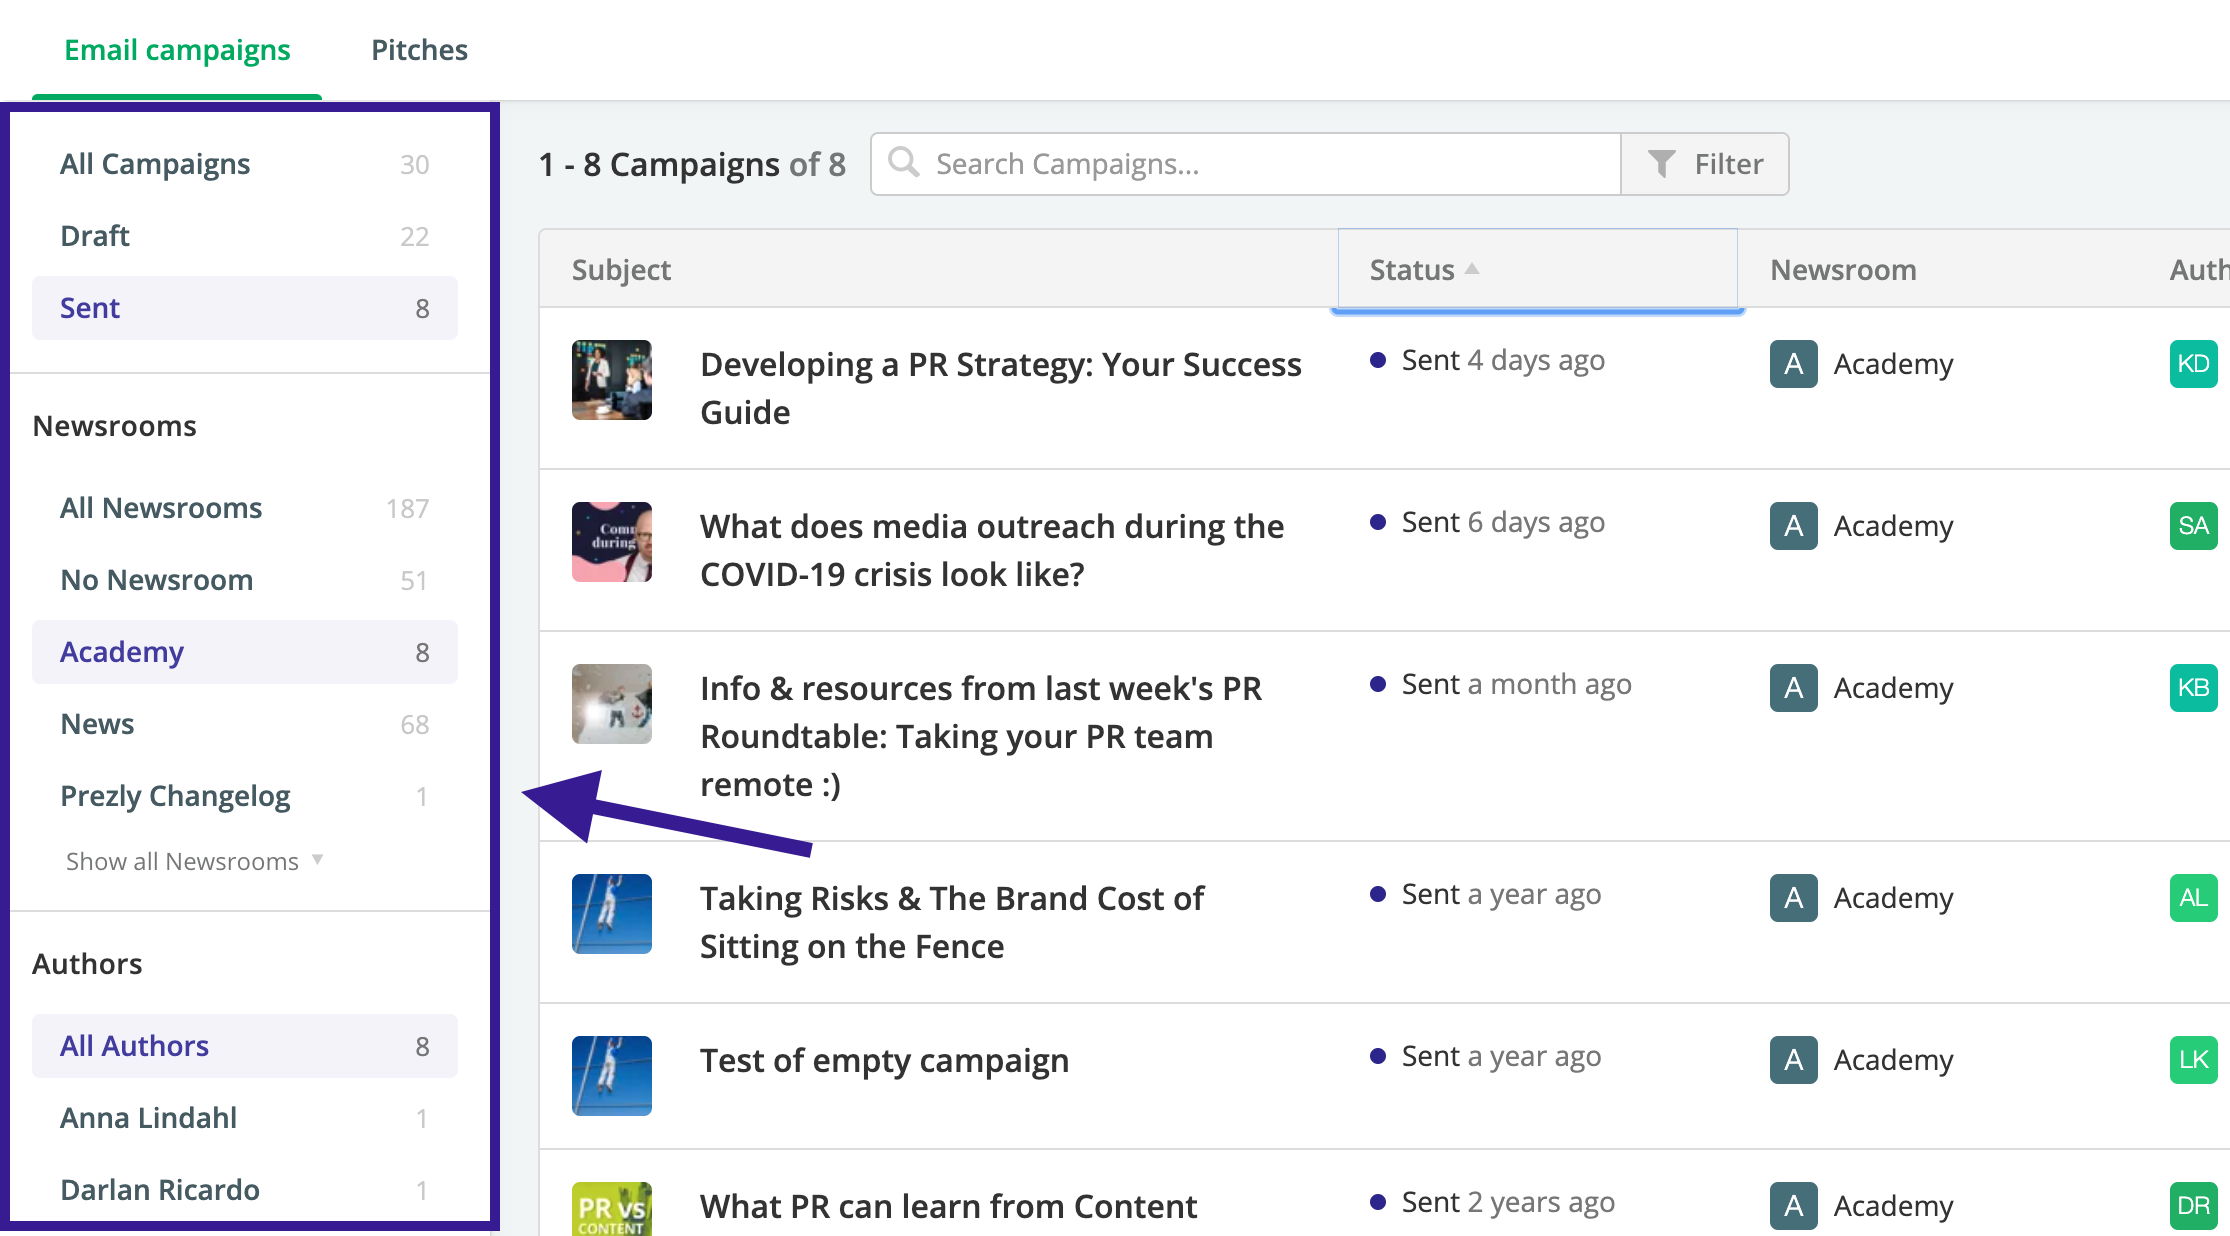This screenshot has height=1236, width=2230.
Task: Choose the Academy newsroom in sidebar
Action: [245, 652]
